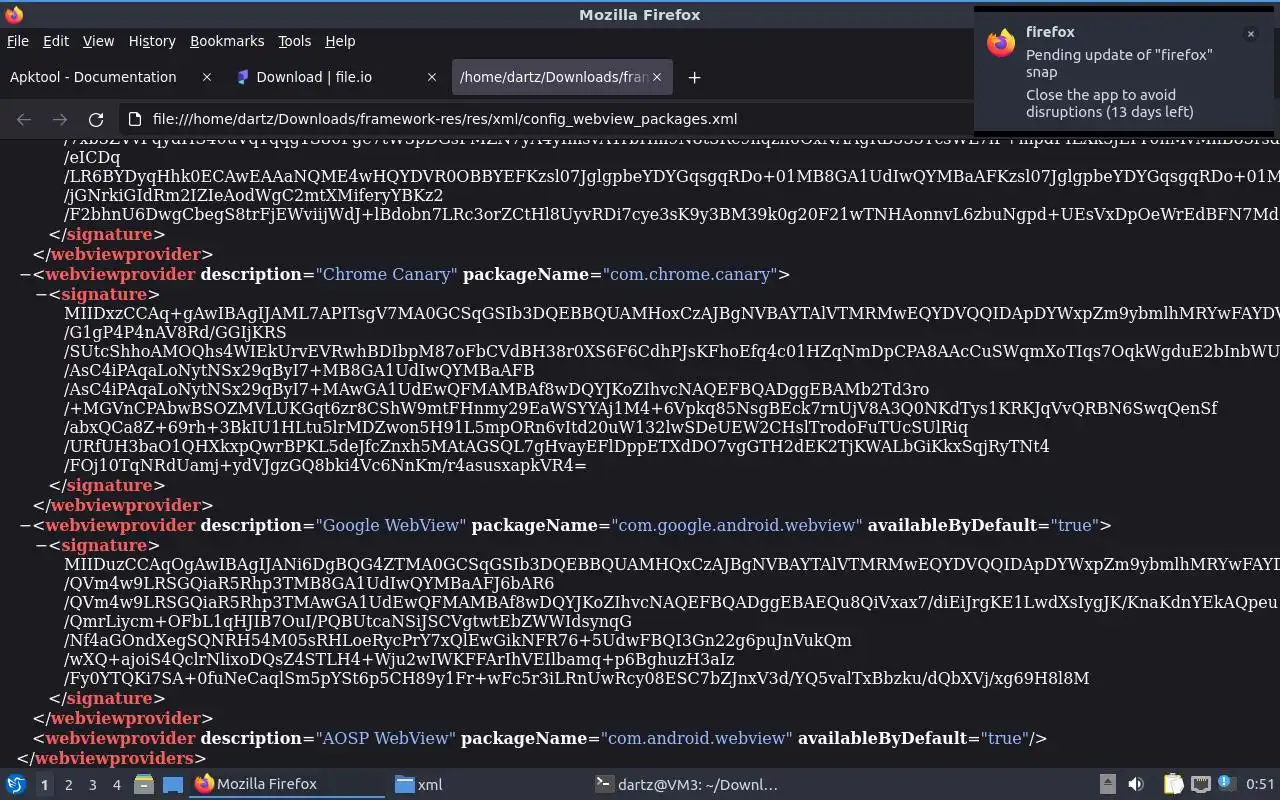
Task: Switch to workspace 3
Action: coord(92,785)
